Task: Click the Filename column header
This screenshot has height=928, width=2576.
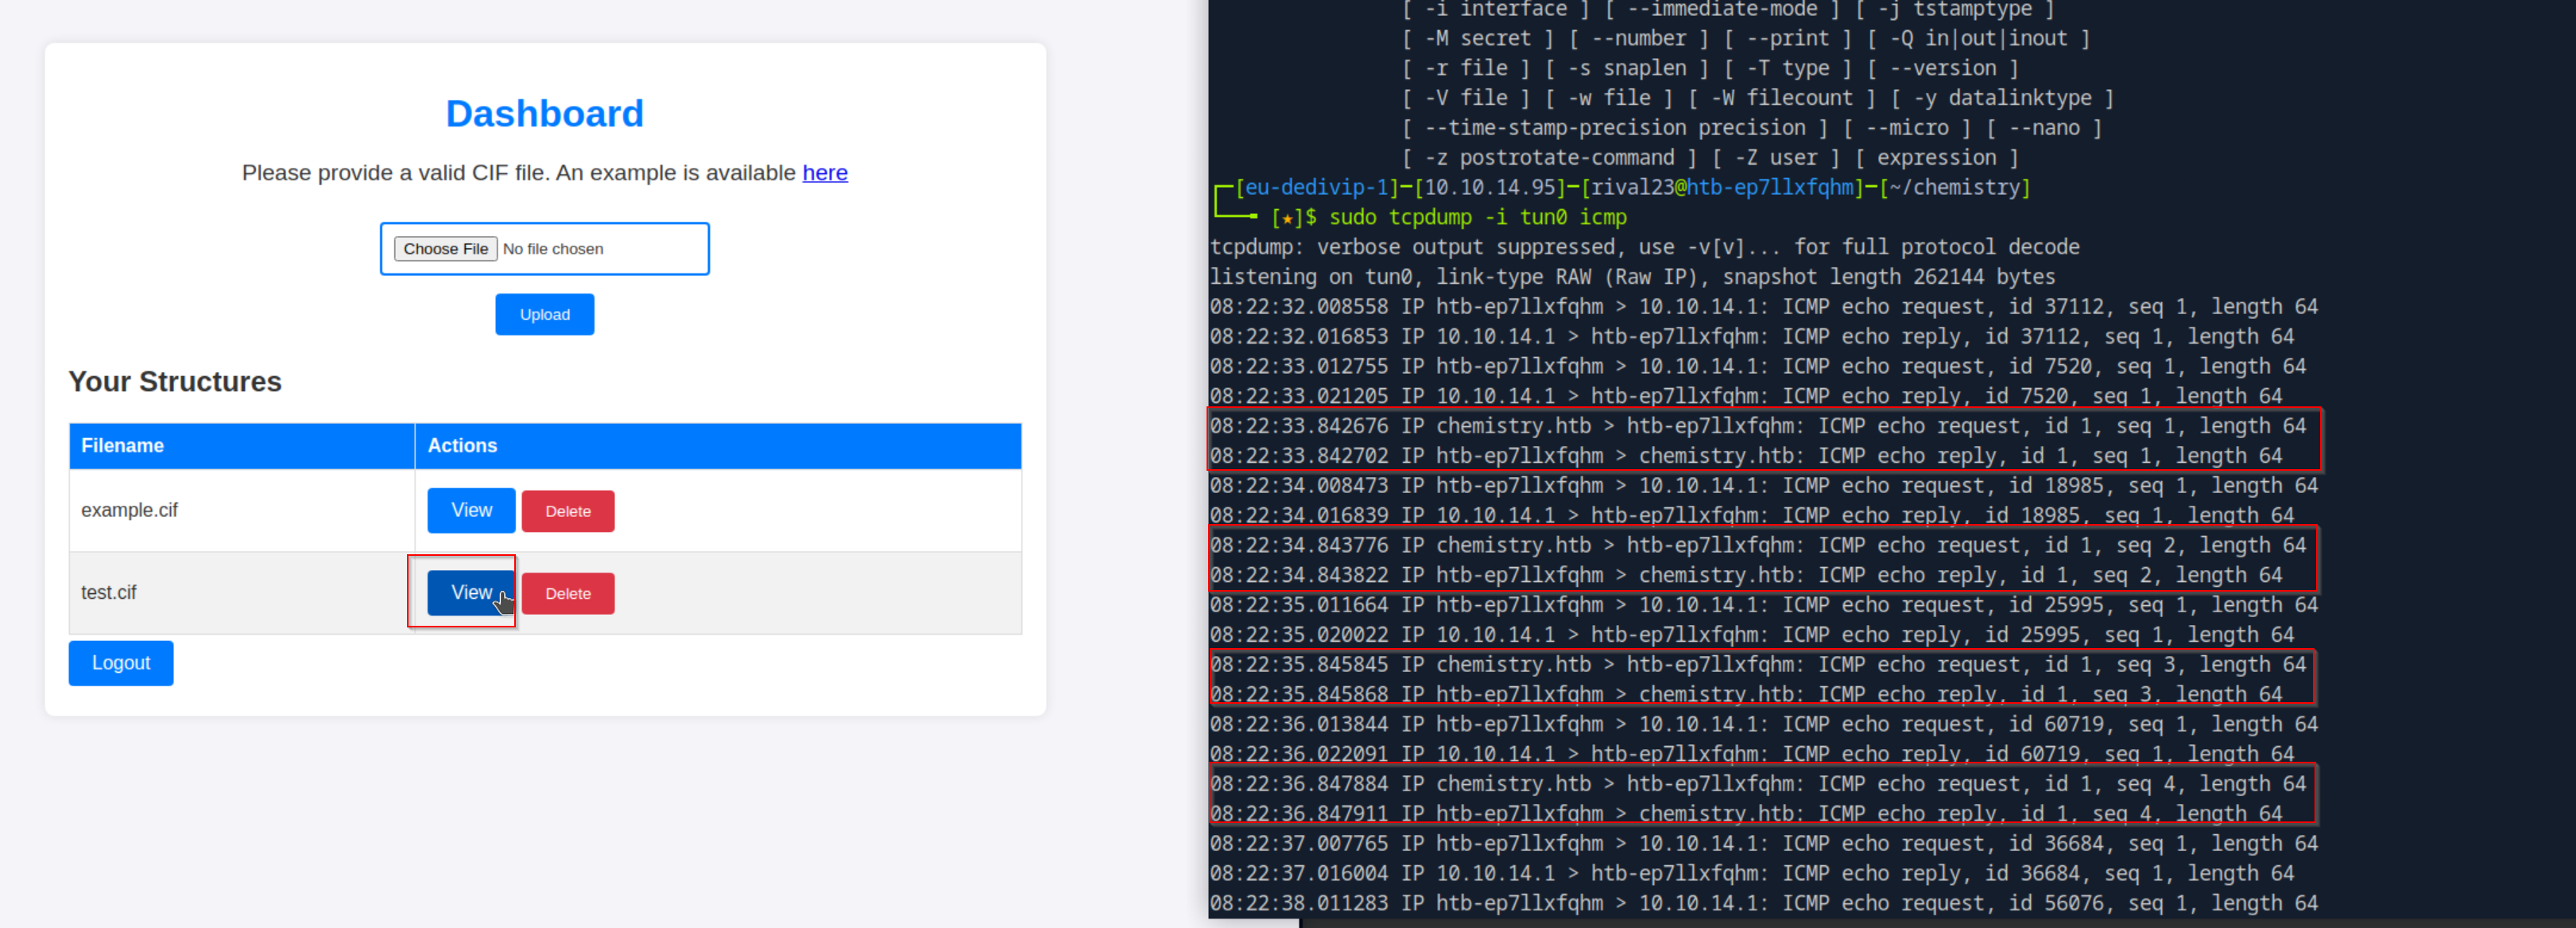Action: 122,446
